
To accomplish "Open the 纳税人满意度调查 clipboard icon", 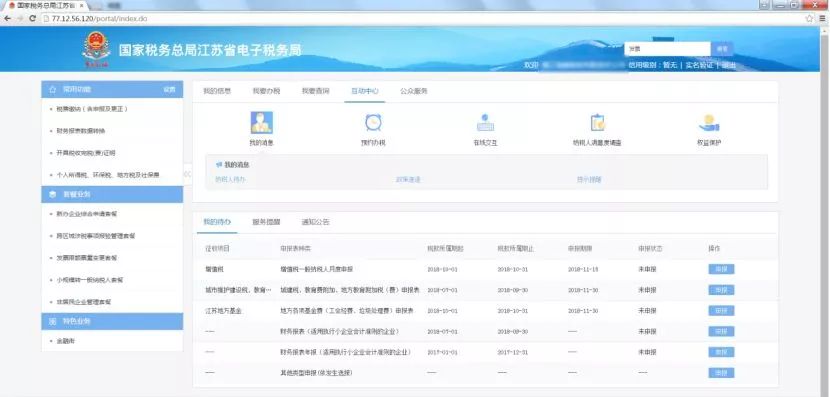I will [597, 123].
